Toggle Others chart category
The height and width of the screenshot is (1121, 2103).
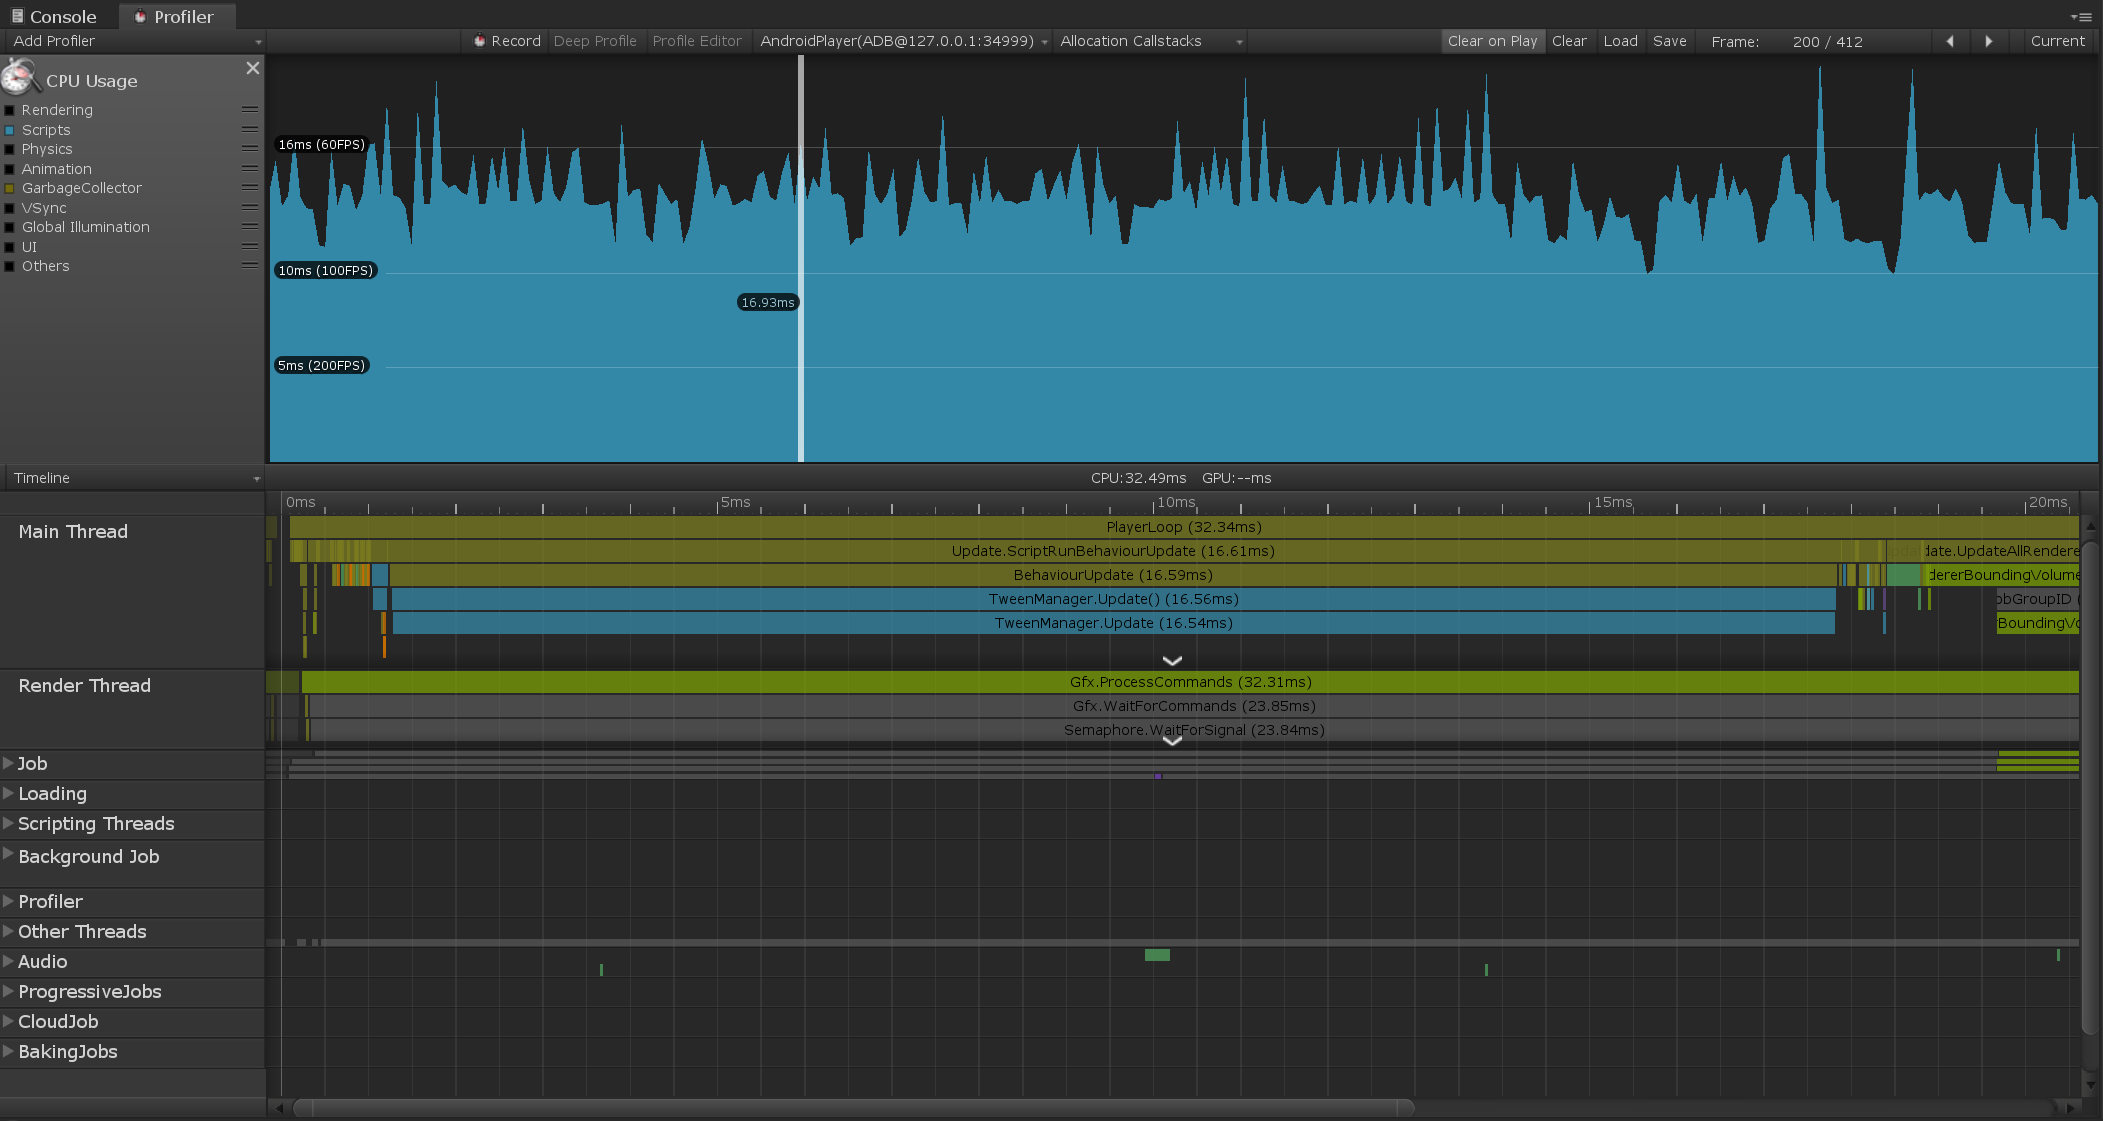10,266
